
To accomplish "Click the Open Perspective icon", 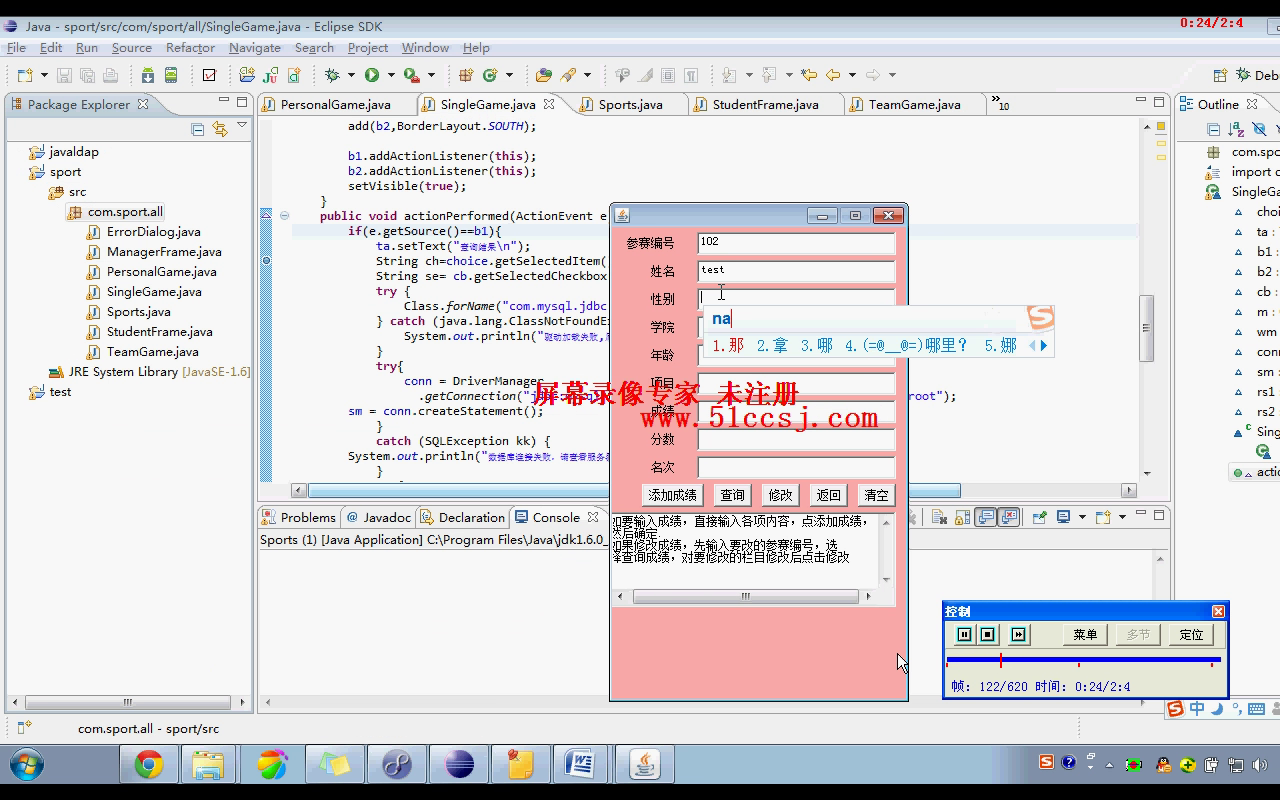I will (1220, 75).
